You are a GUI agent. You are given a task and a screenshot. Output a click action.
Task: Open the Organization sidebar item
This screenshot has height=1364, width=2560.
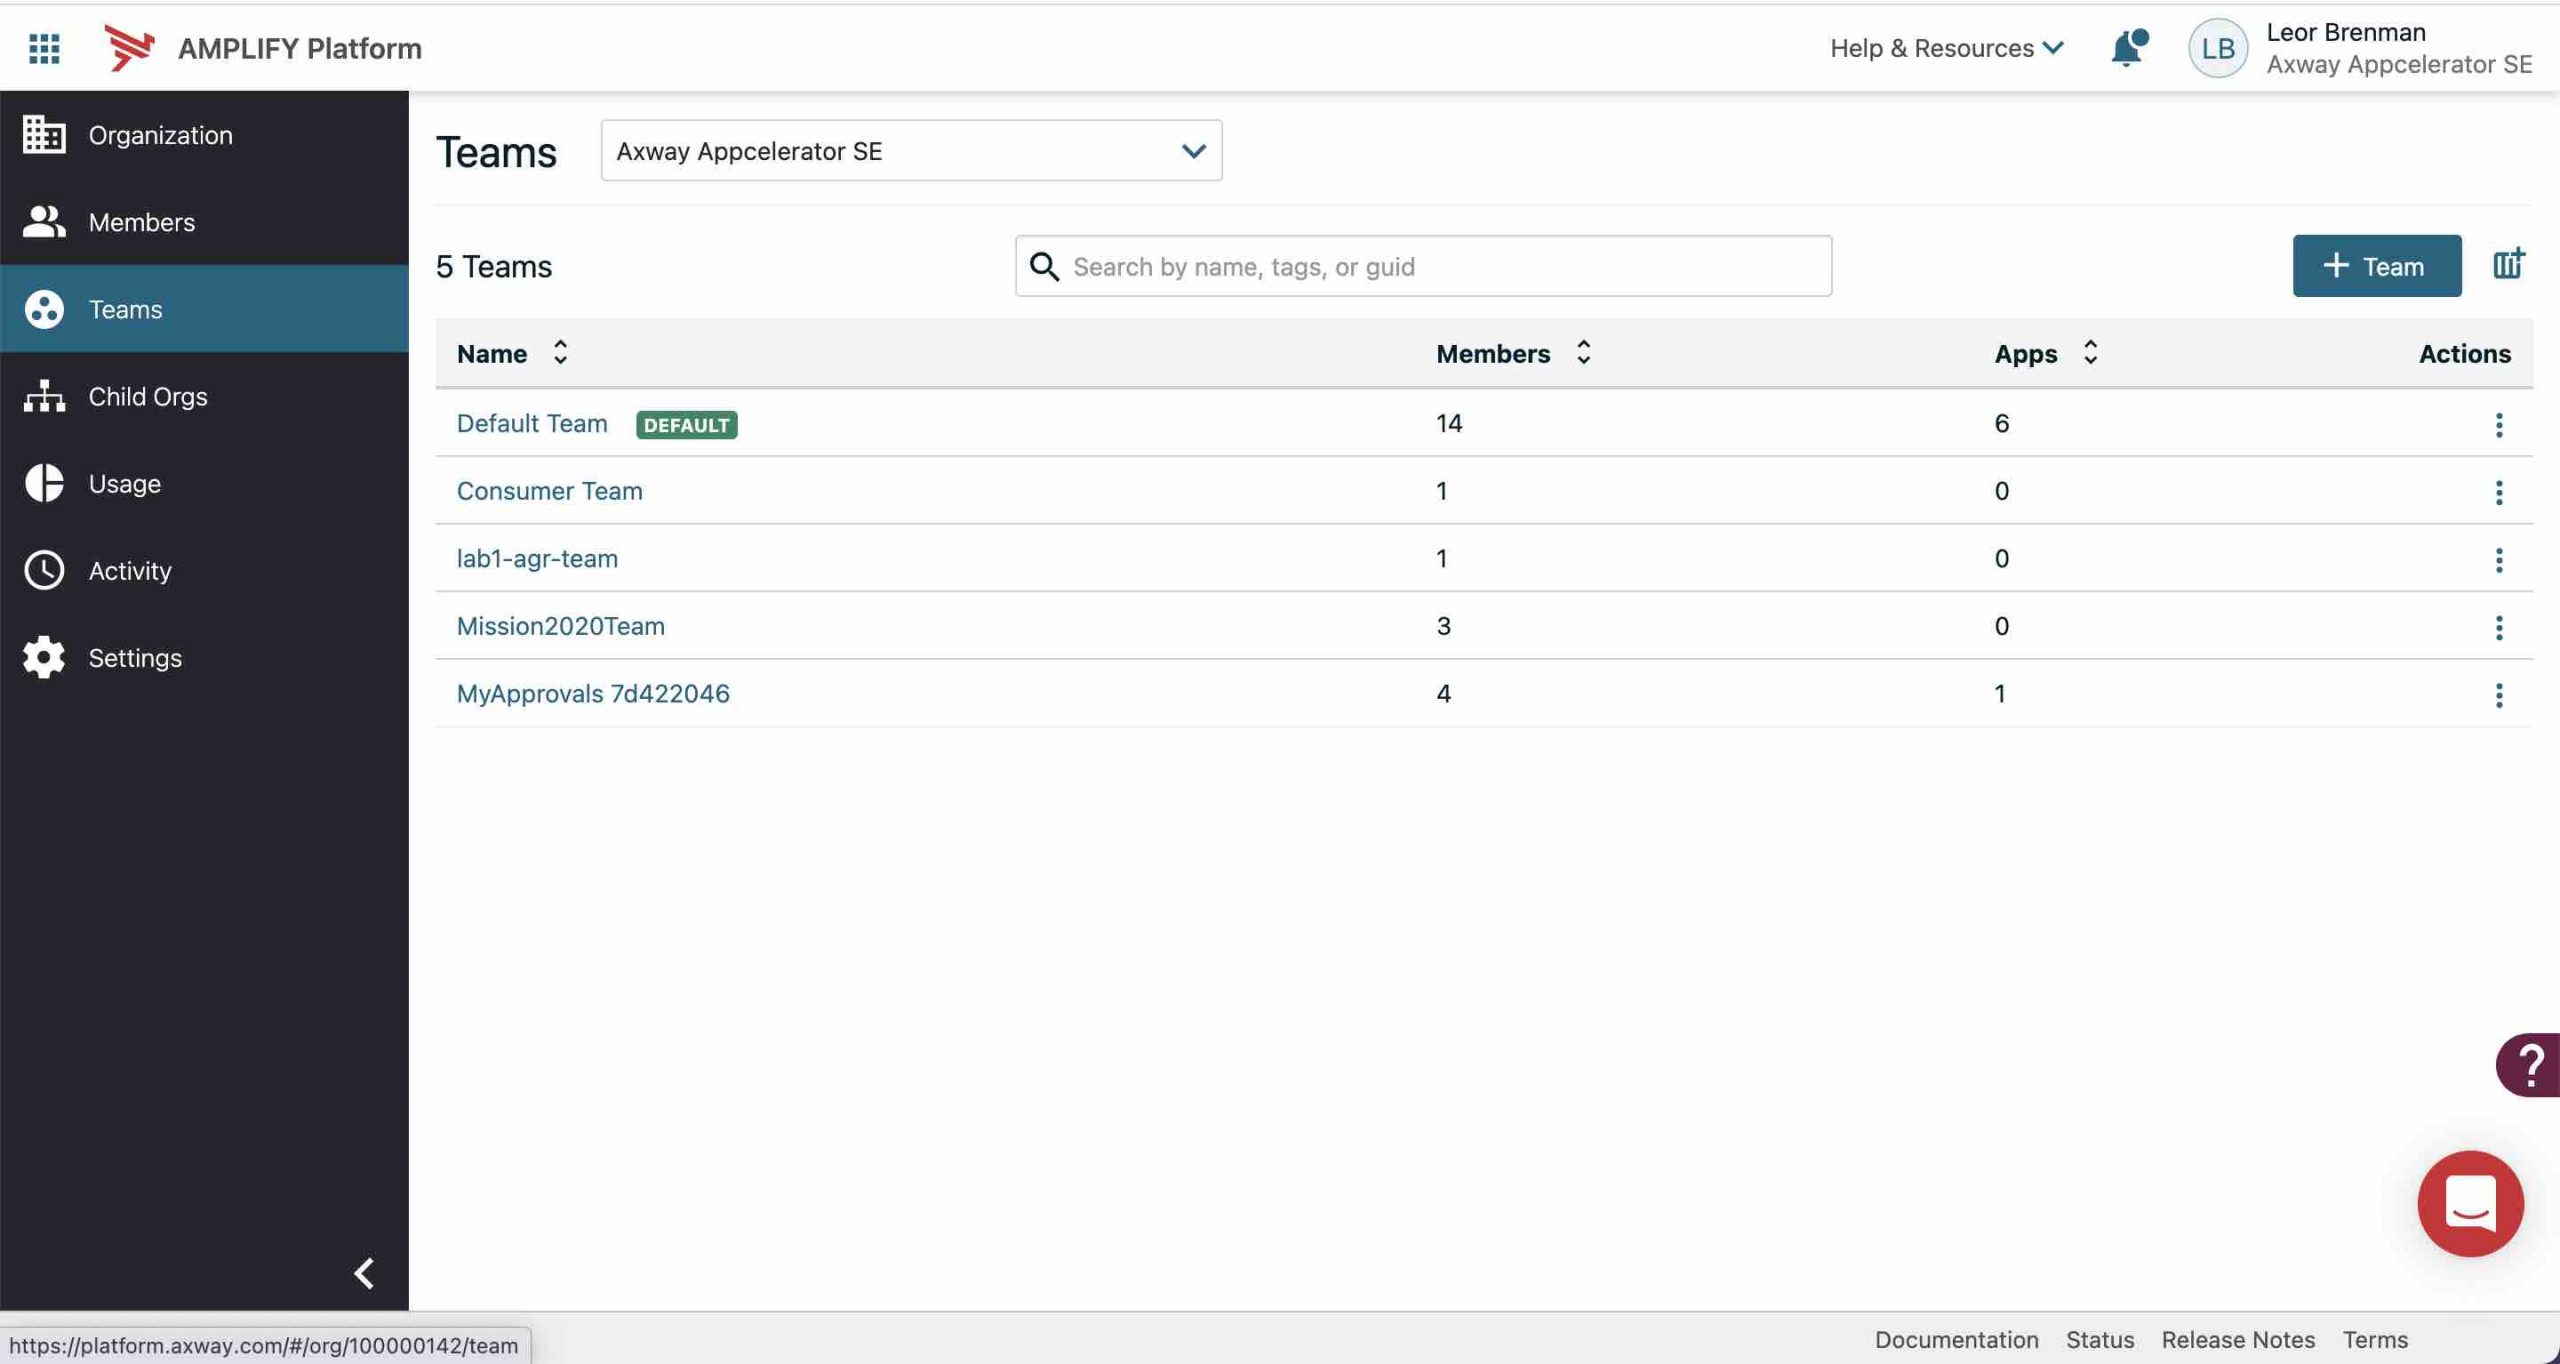204,135
